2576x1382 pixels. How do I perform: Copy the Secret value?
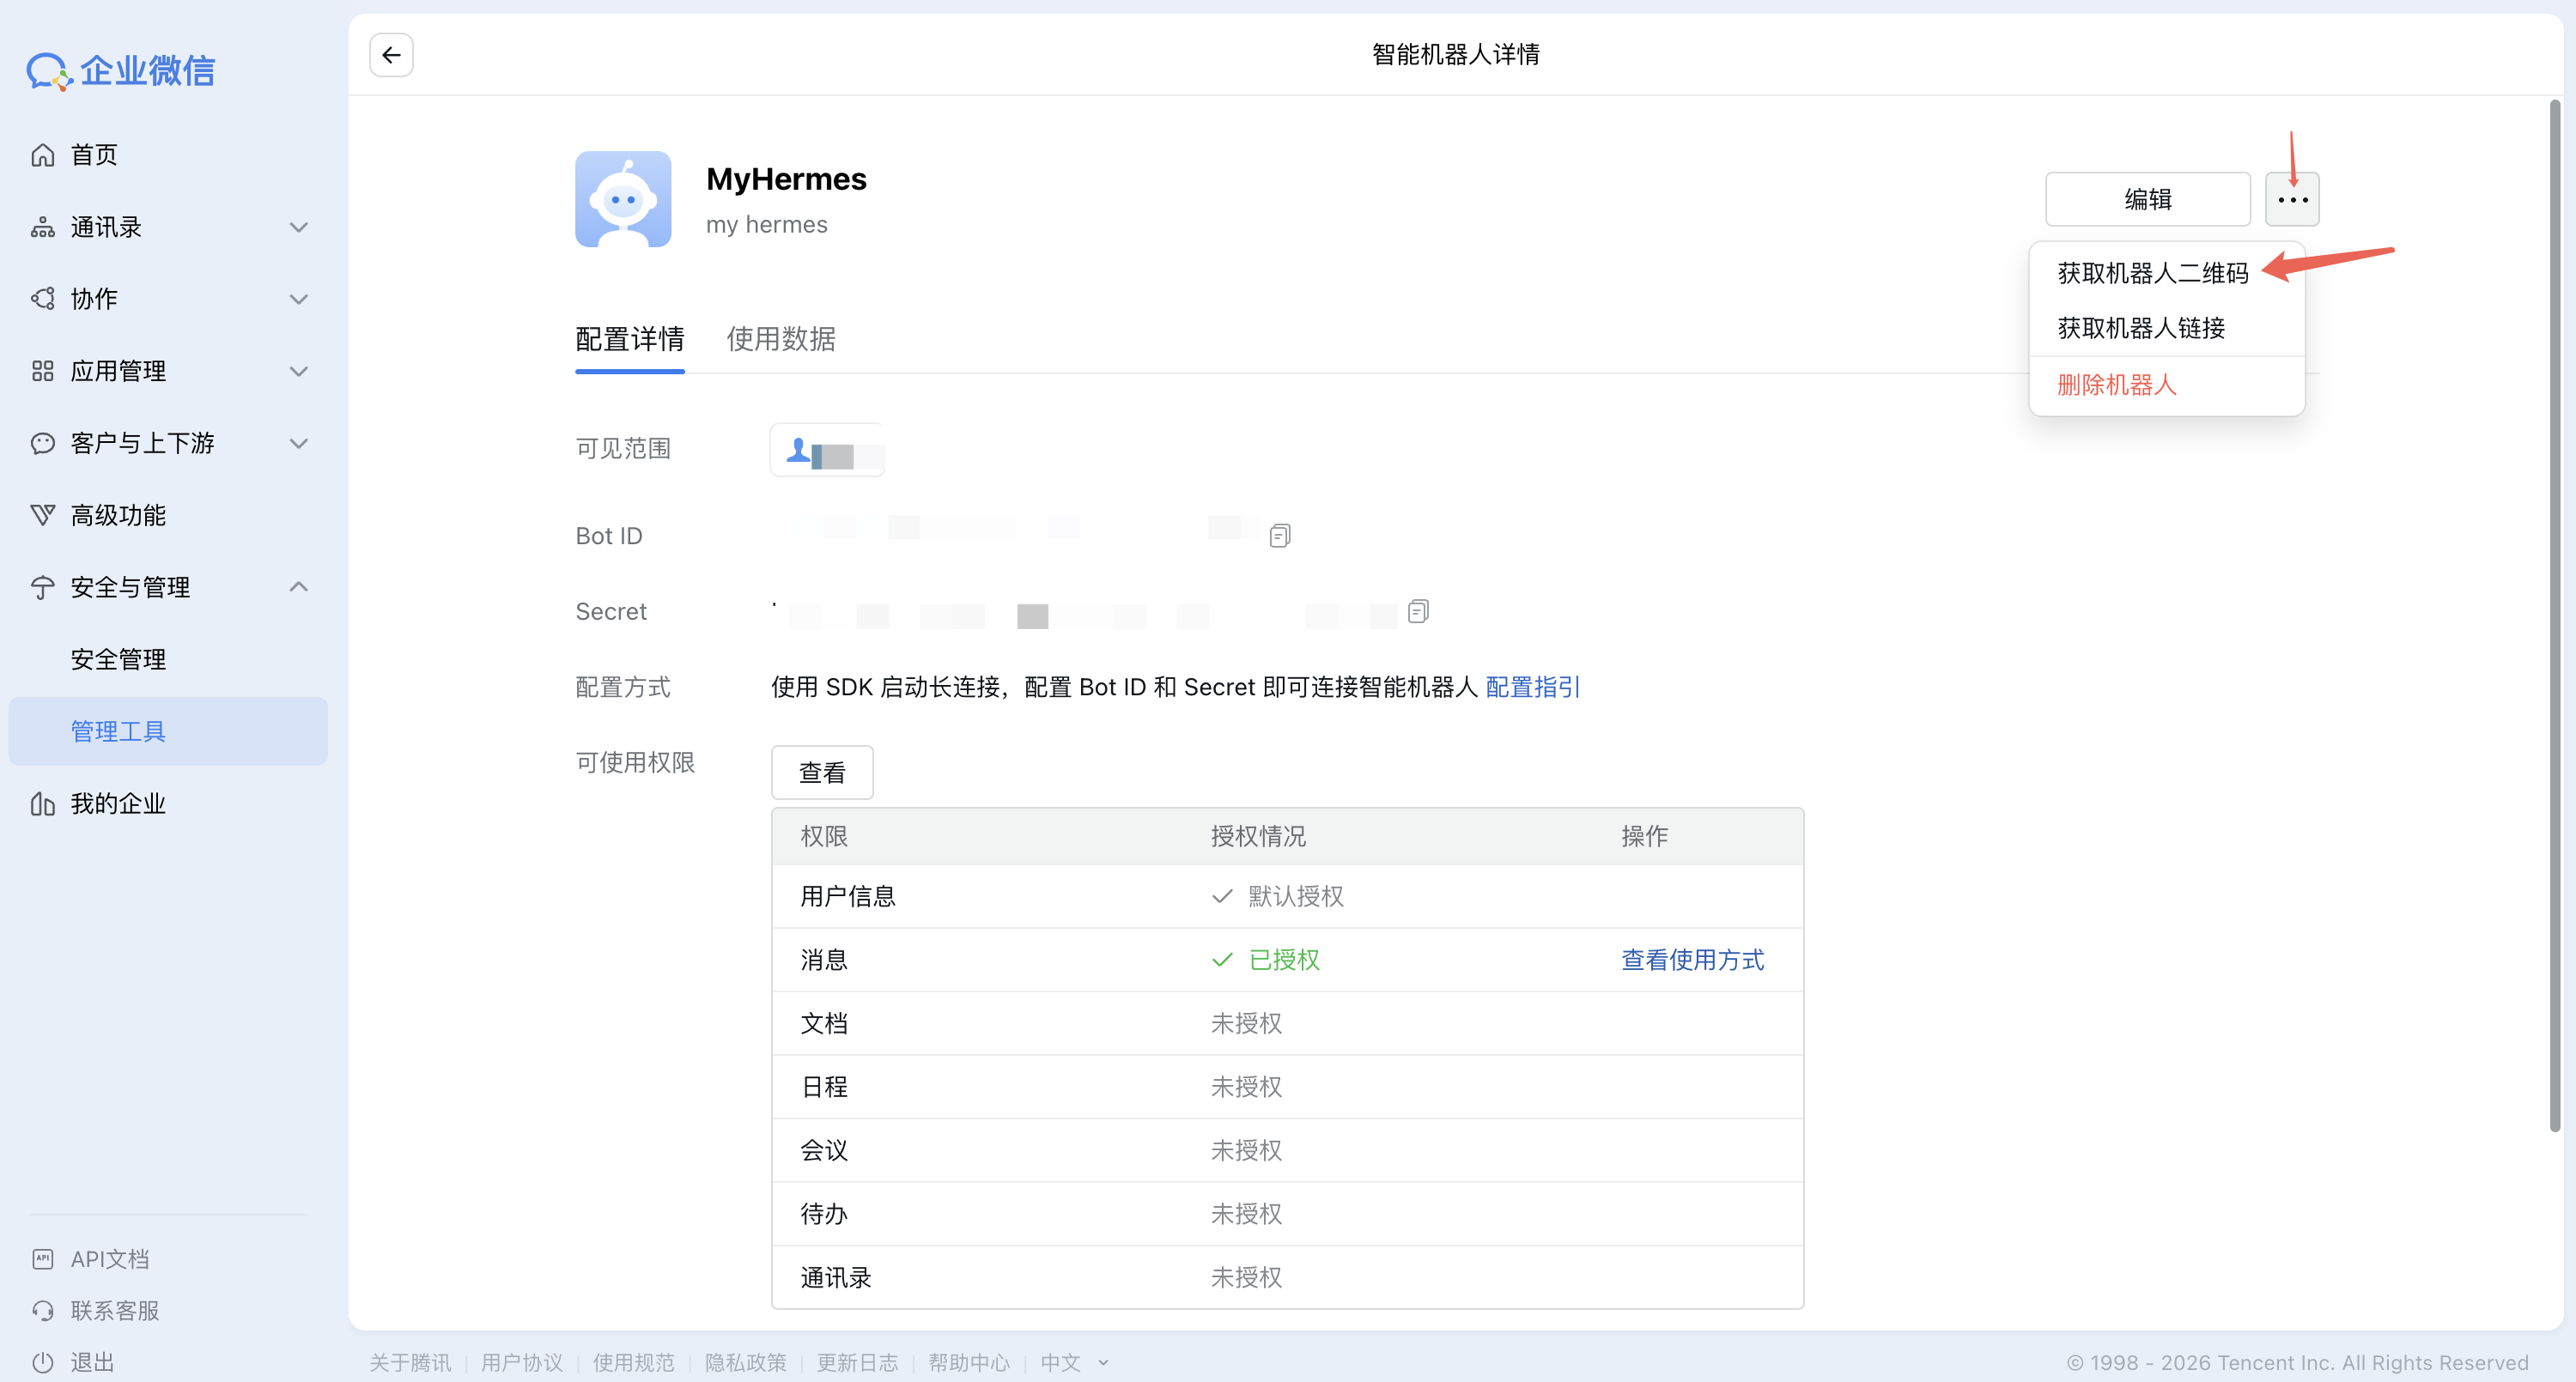pyautogui.click(x=1417, y=611)
